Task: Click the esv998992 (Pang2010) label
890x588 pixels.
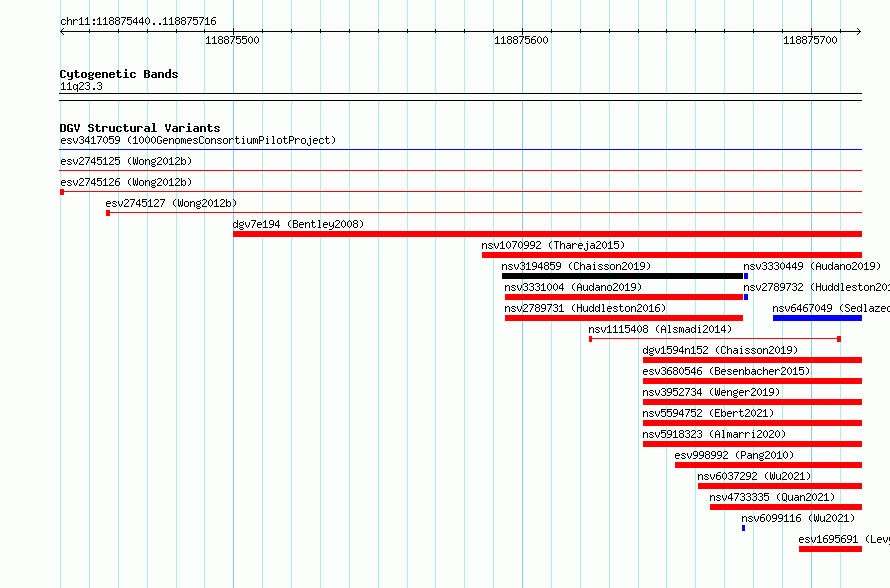Action: (x=734, y=455)
